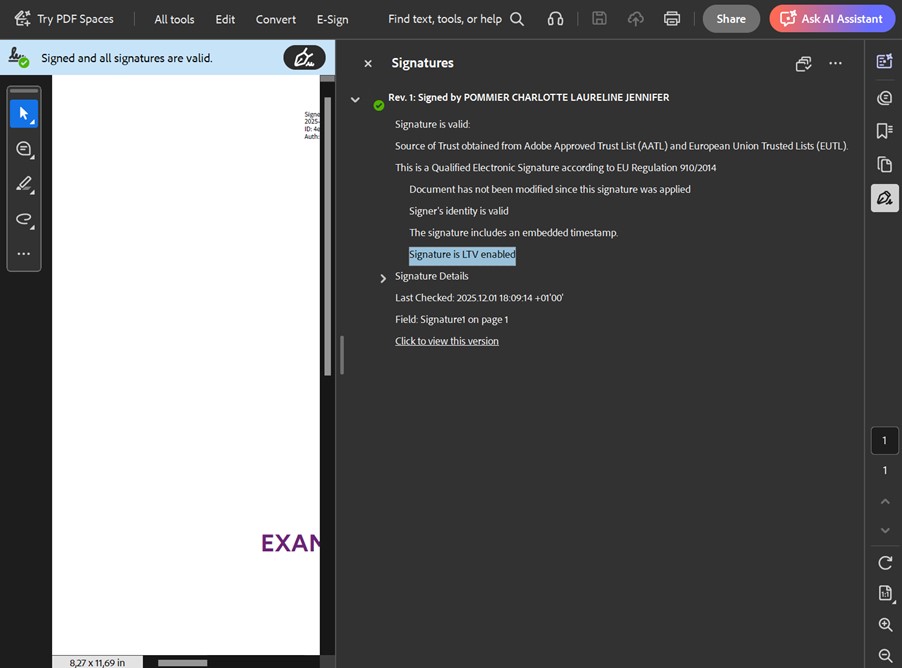Open the comments panel icon in right rail
902x668 pixels.
click(x=884, y=98)
